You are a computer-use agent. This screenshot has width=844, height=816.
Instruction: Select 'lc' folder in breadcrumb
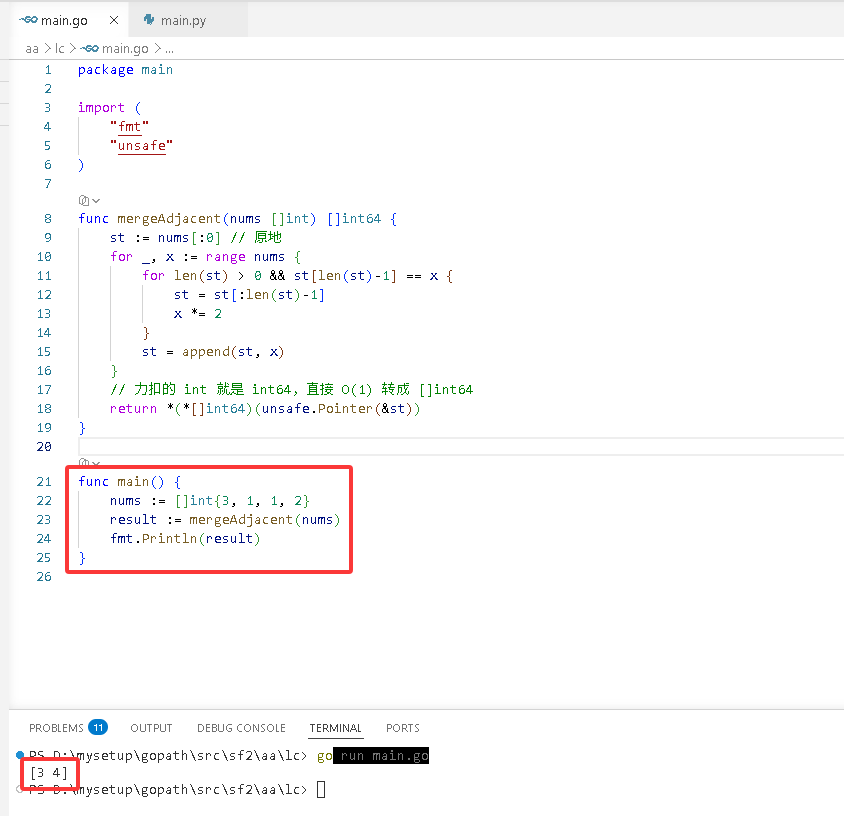(59, 49)
